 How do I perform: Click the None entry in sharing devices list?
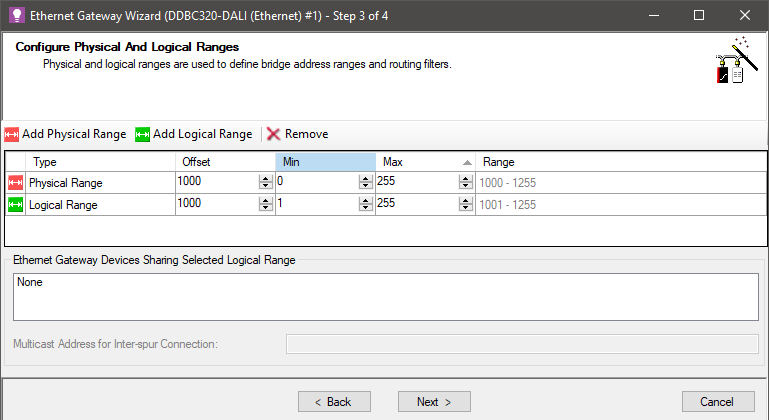(x=30, y=282)
